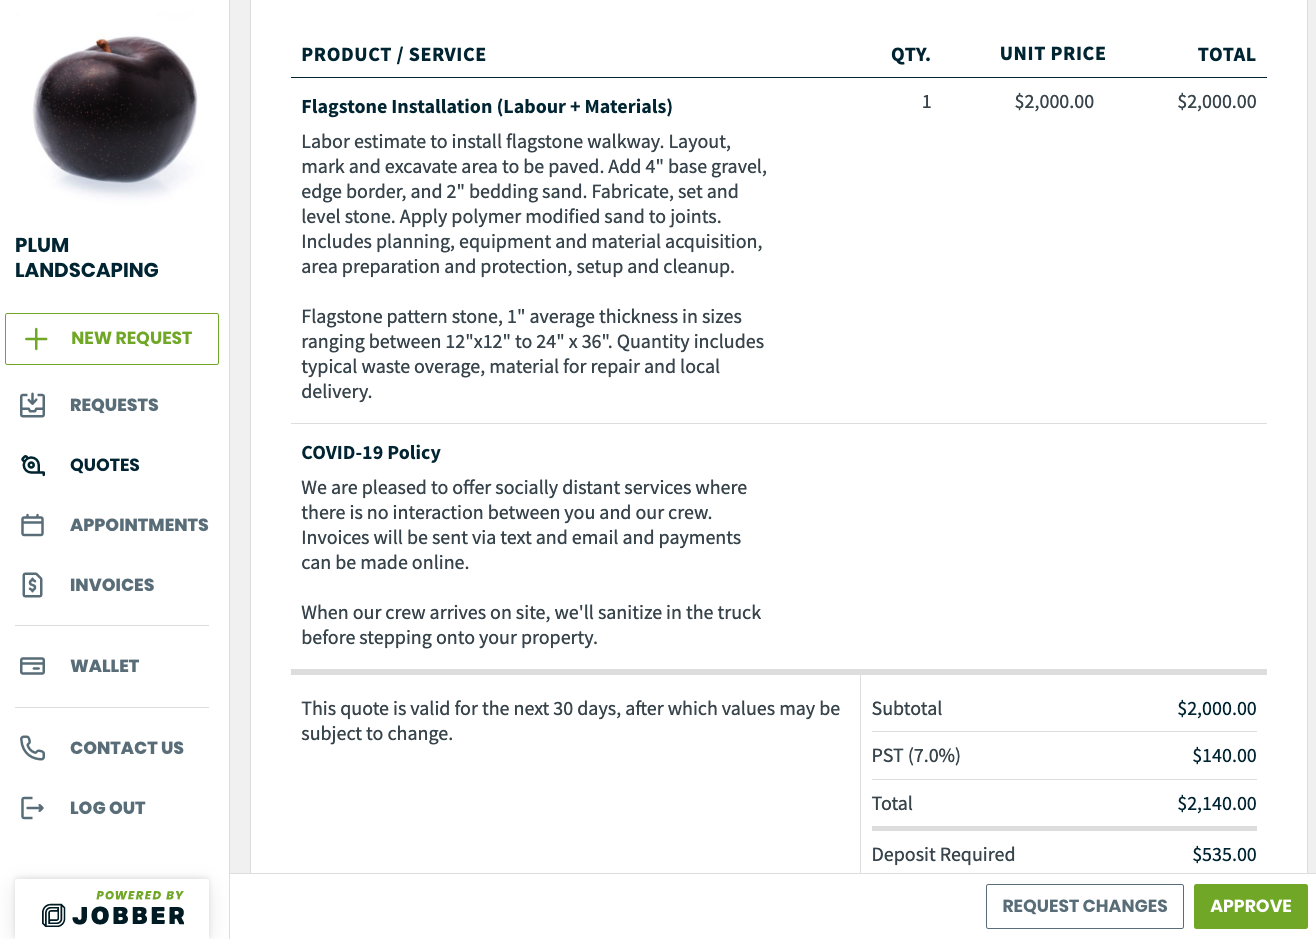Approve the quote
This screenshot has height=939, width=1316.
point(1250,906)
